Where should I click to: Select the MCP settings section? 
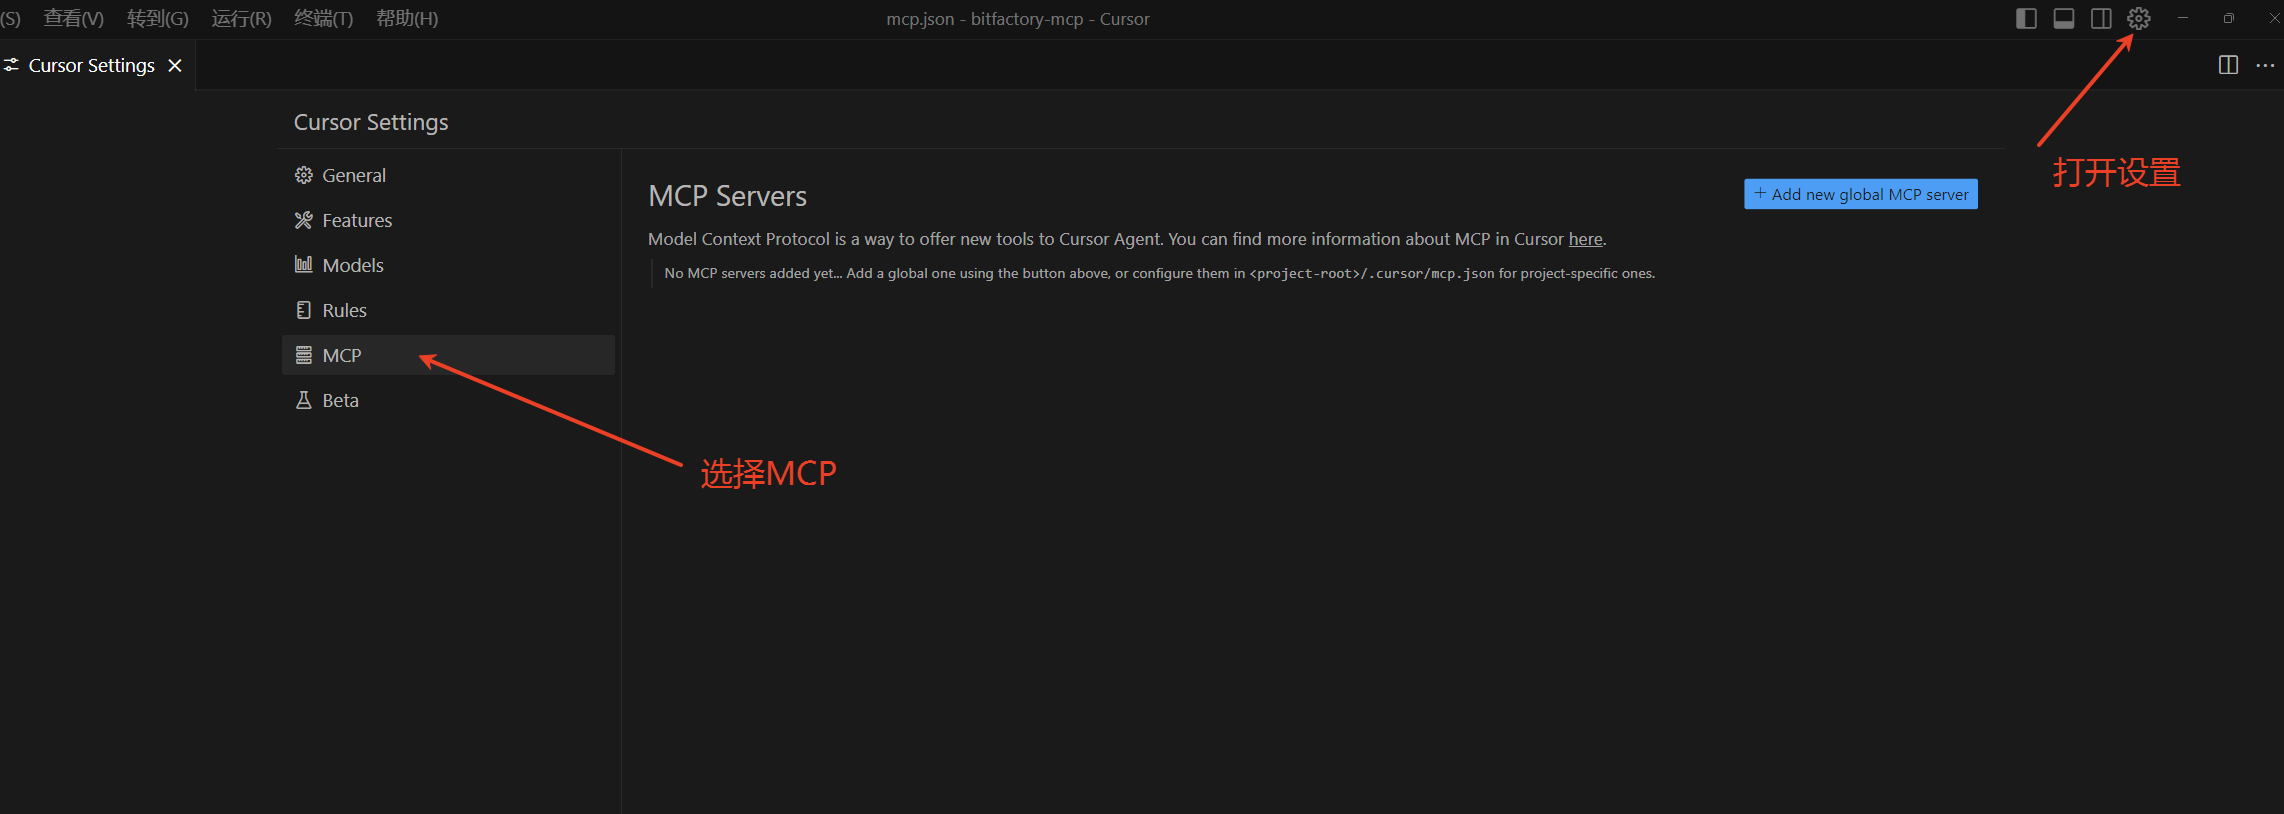pyautogui.click(x=448, y=355)
